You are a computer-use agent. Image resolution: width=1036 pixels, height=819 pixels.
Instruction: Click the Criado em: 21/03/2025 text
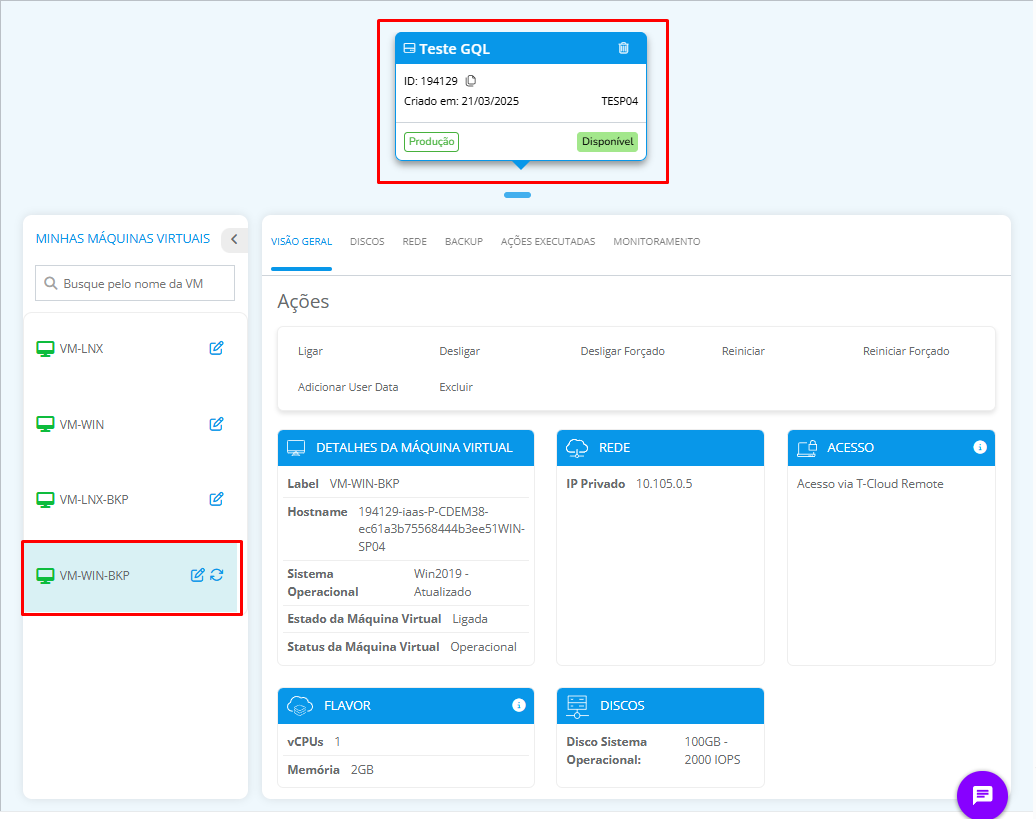point(461,101)
